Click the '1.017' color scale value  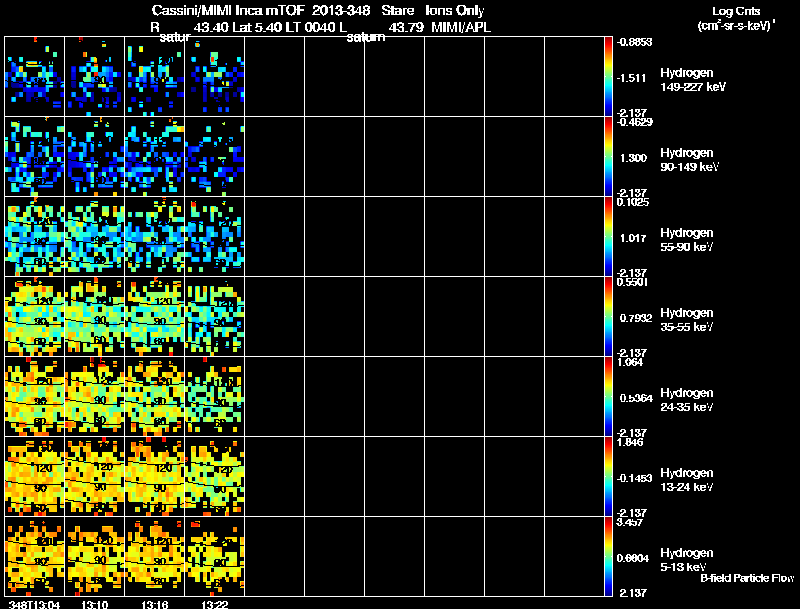633,238
